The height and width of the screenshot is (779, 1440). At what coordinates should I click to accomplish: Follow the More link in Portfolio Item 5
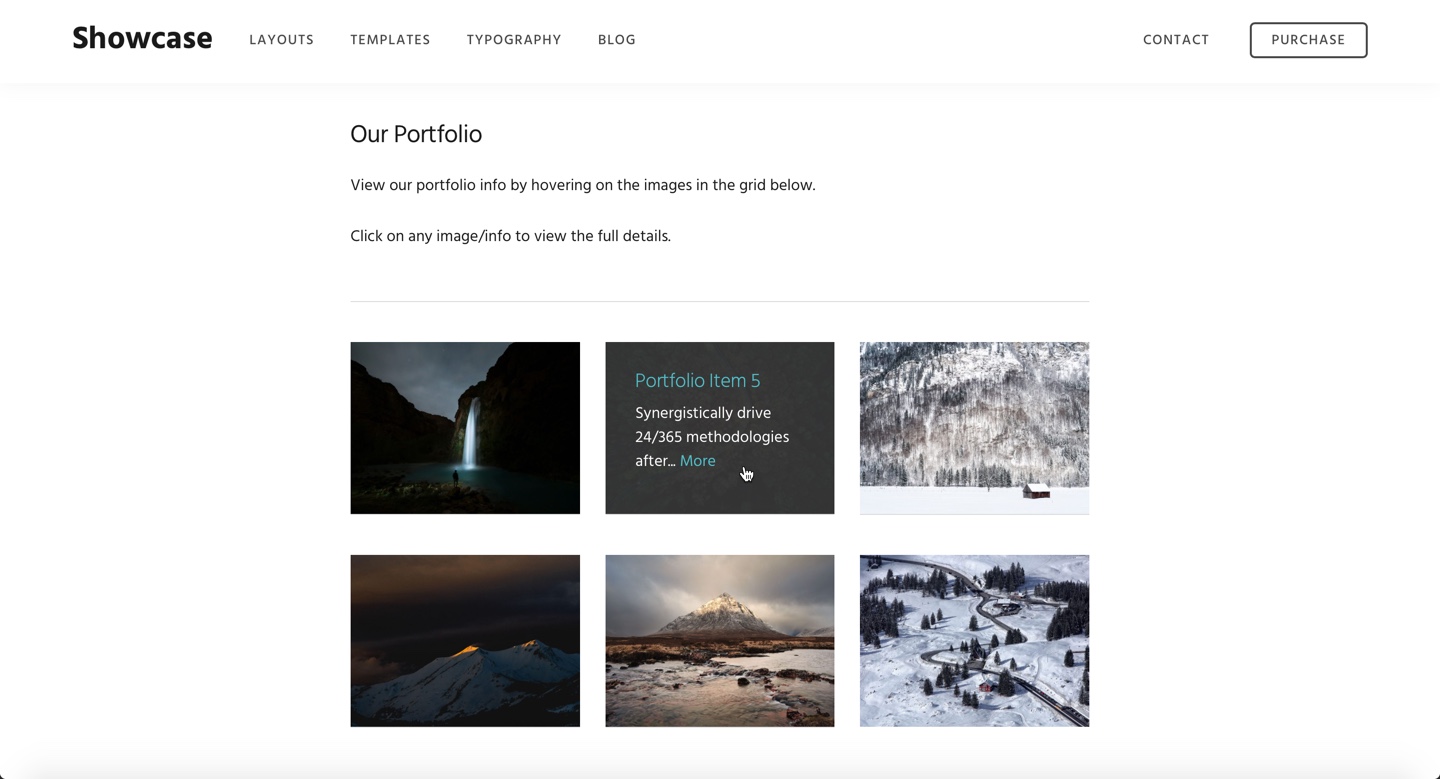(698, 461)
